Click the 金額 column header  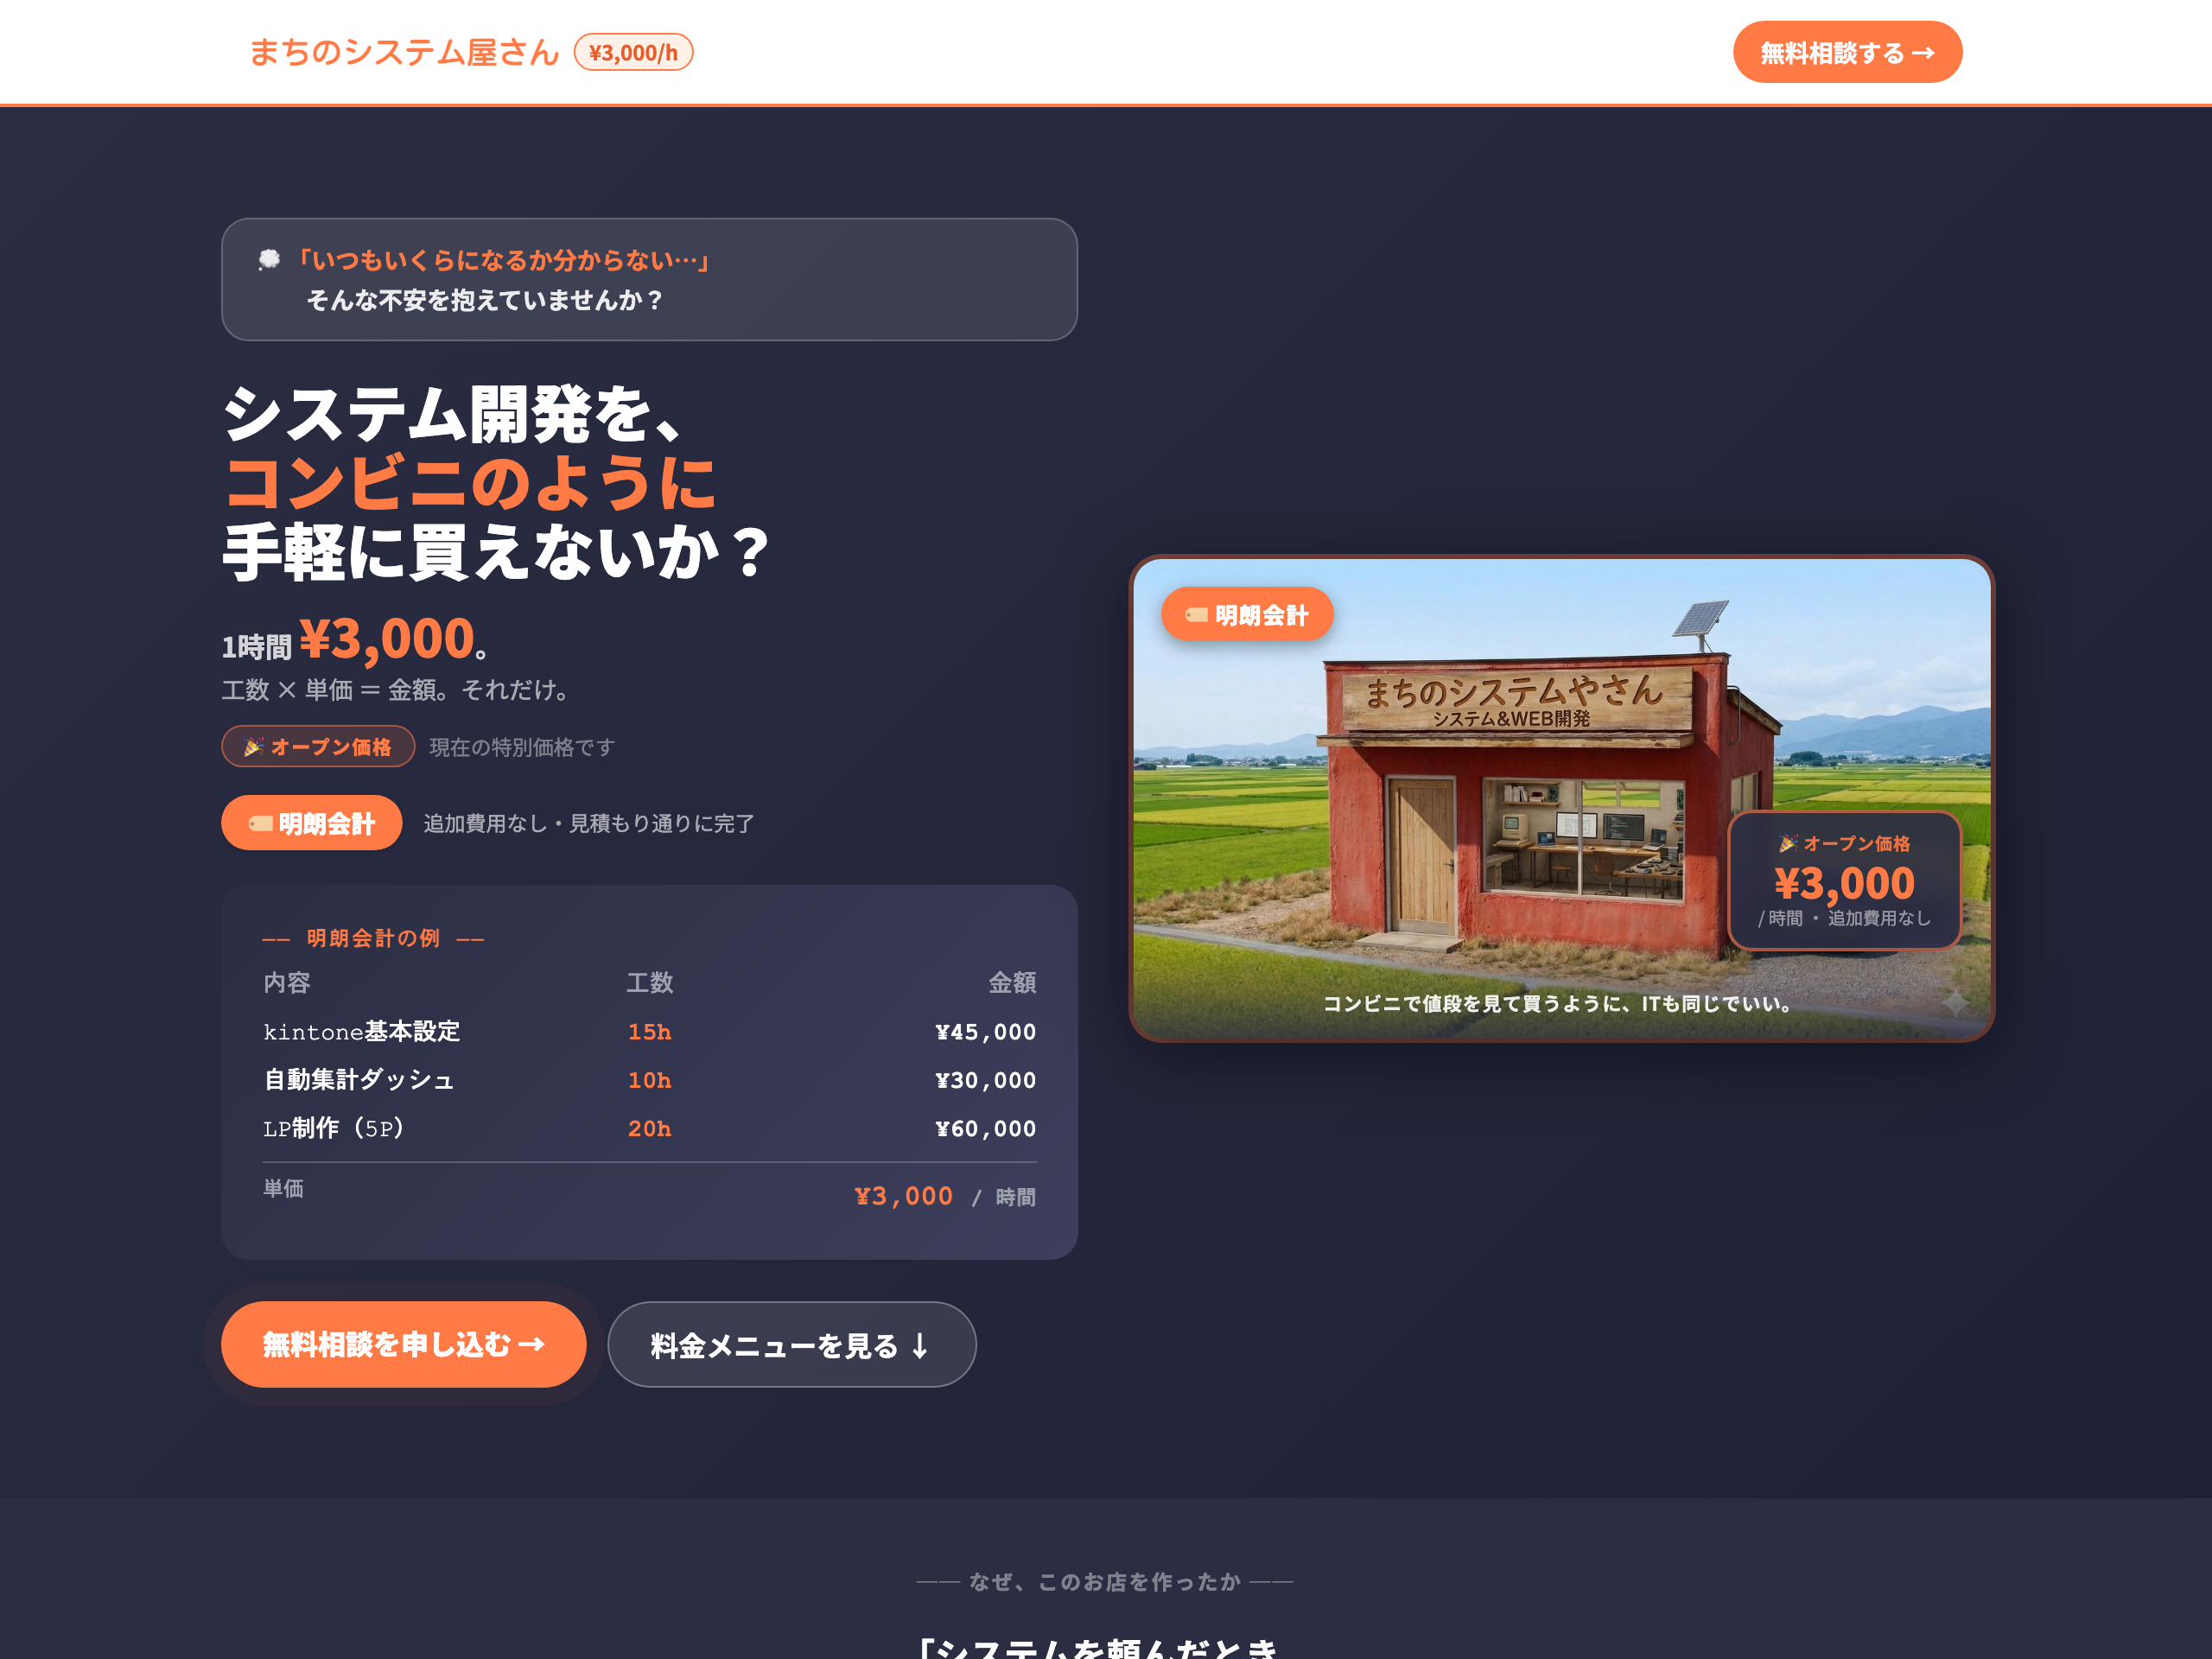pos(1012,982)
